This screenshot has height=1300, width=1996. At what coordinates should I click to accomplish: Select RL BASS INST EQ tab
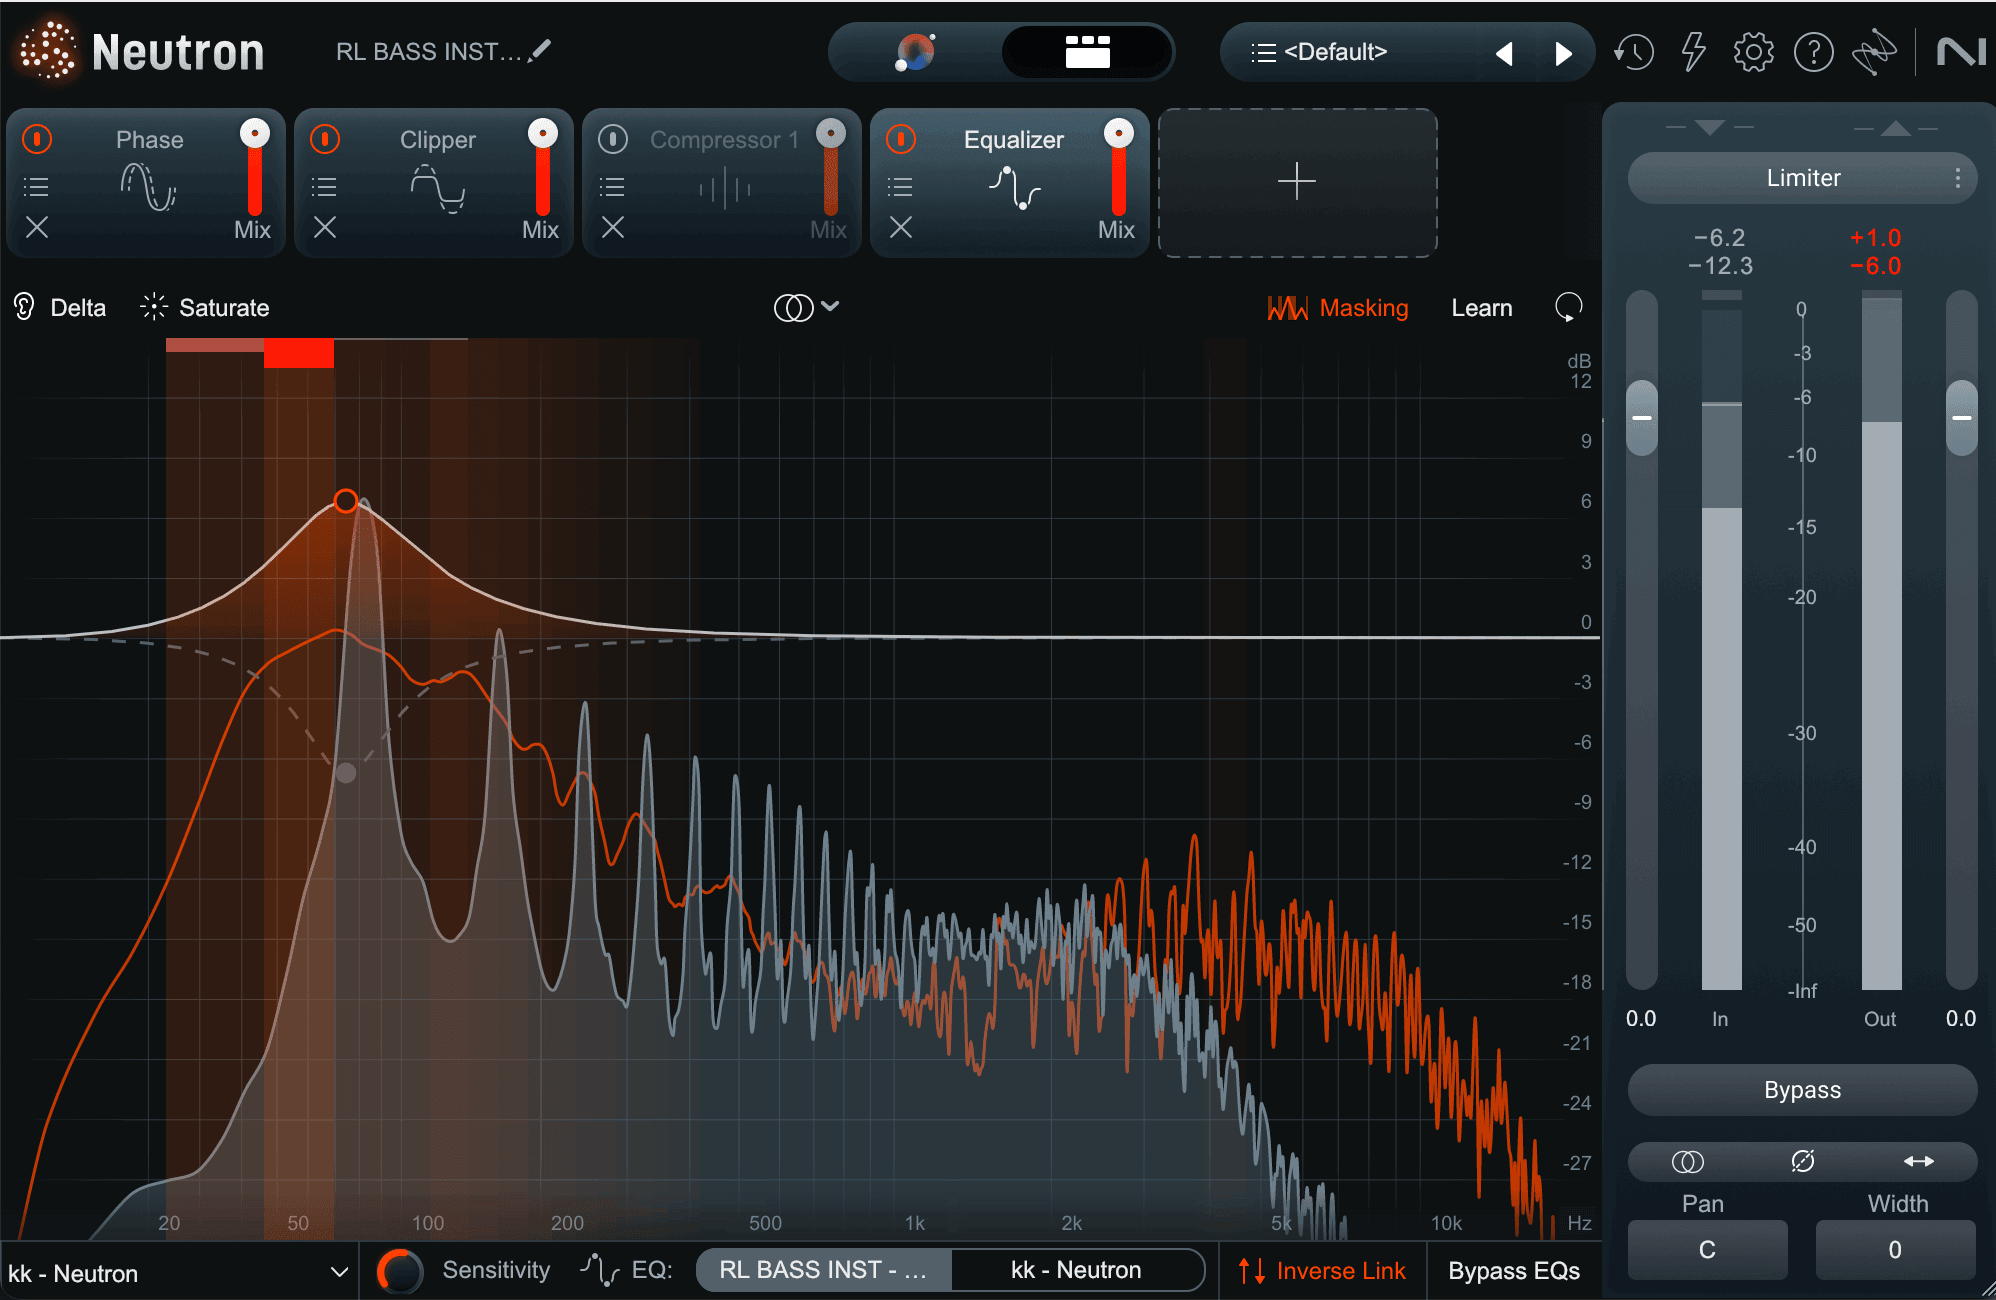(824, 1270)
